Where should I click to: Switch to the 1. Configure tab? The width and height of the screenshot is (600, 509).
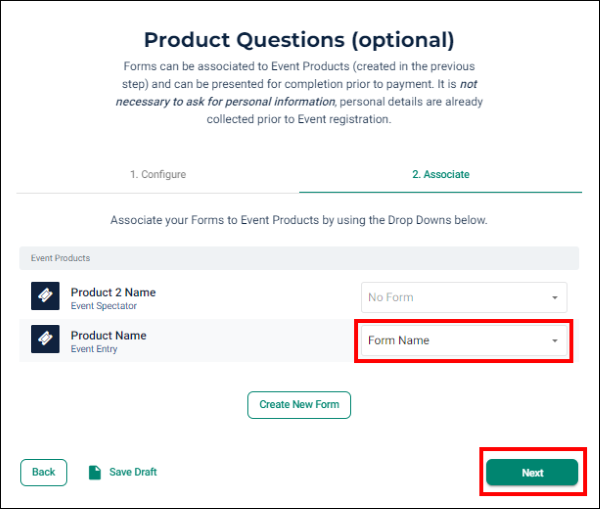click(x=158, y=175)
